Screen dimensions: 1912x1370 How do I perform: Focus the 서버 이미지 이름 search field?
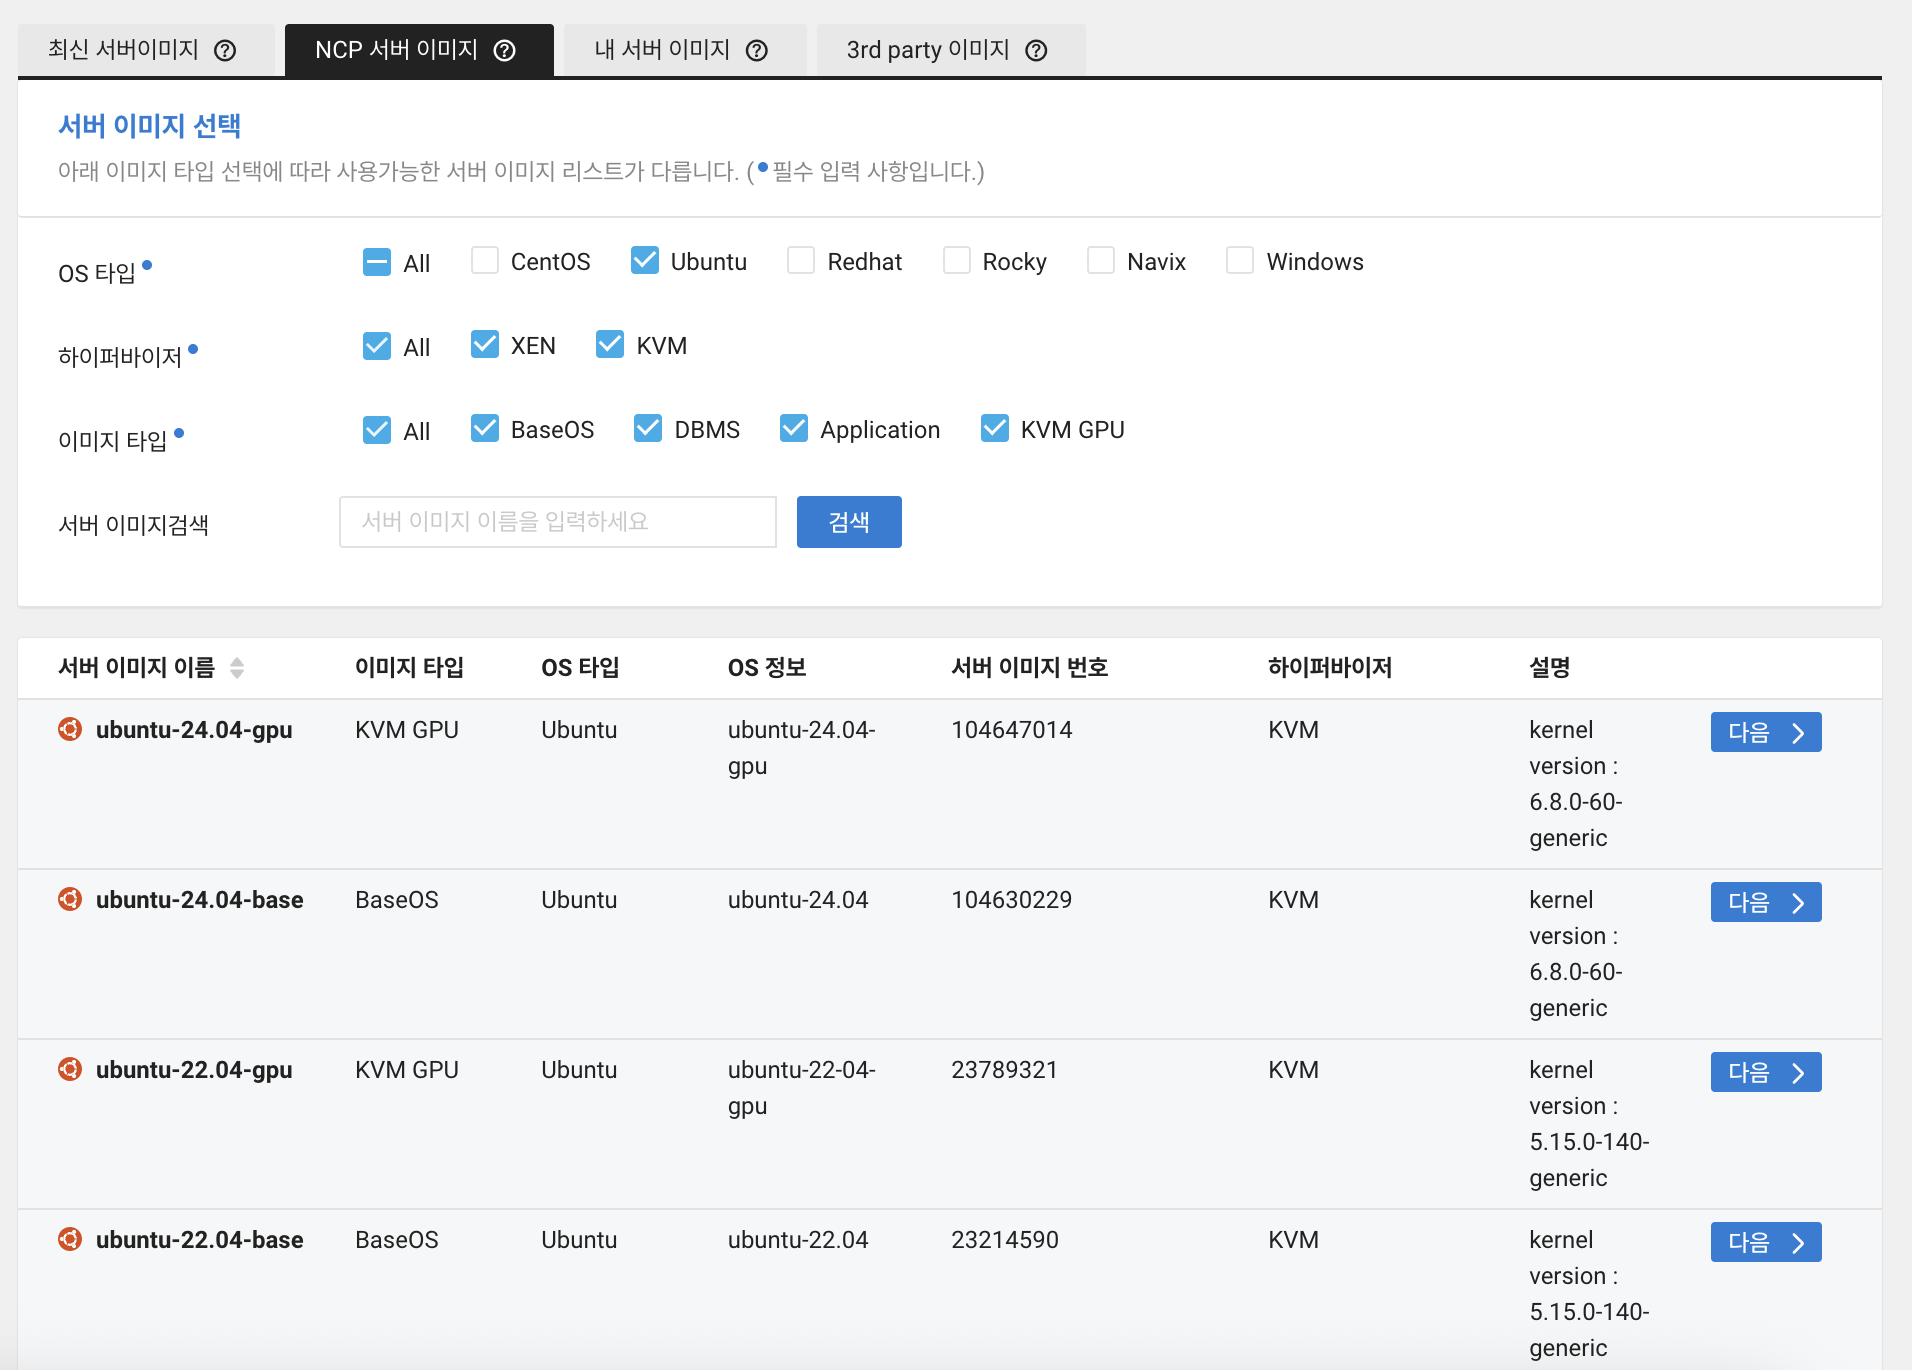click(558, 522)
